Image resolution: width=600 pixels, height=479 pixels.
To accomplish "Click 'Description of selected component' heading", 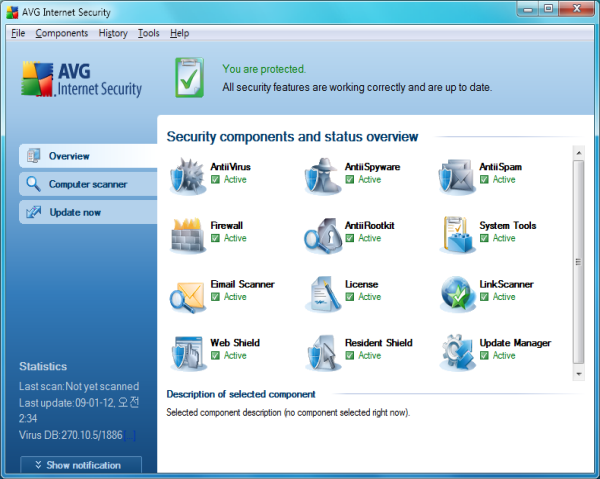I will pos(241,394).
